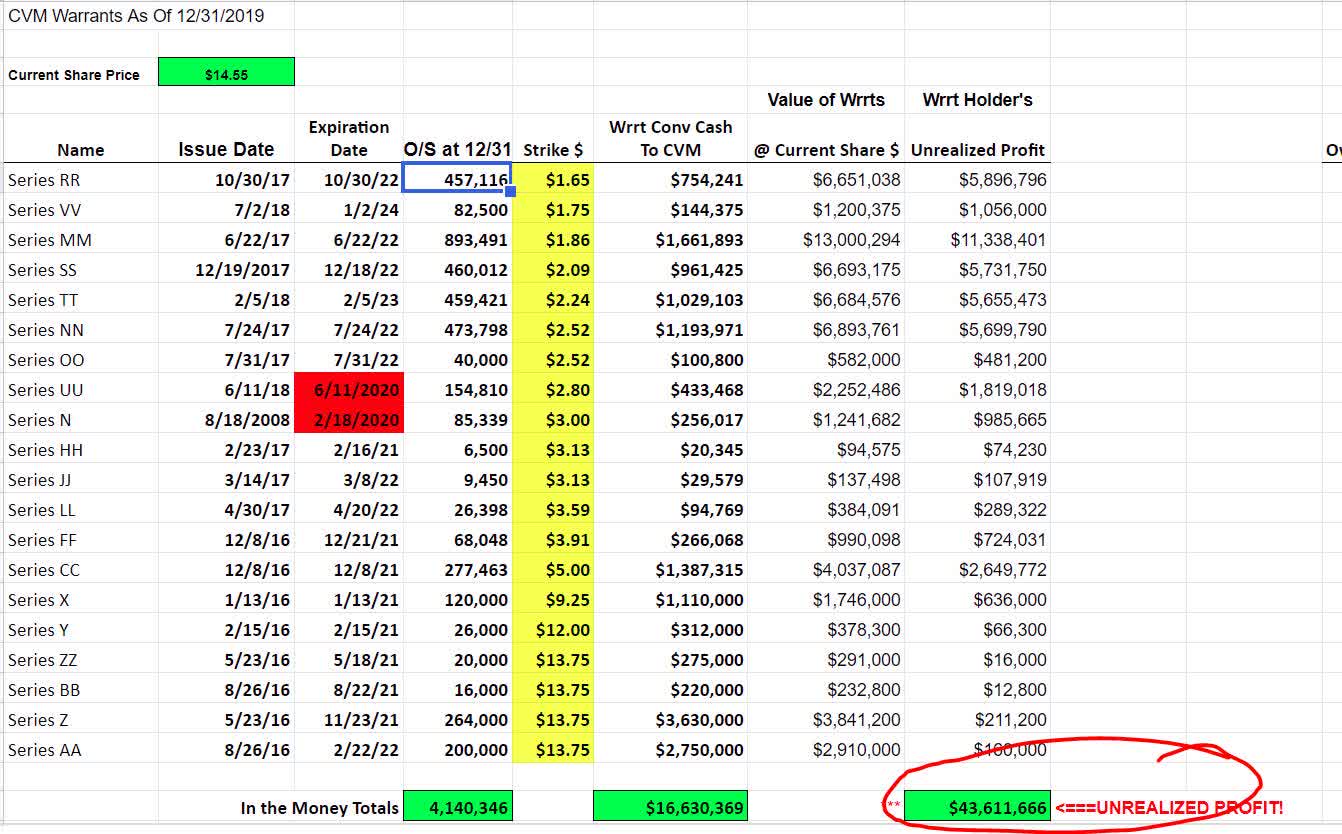
Task: Select the Series HH strike cell $3.13
Action: click(553, 450)
